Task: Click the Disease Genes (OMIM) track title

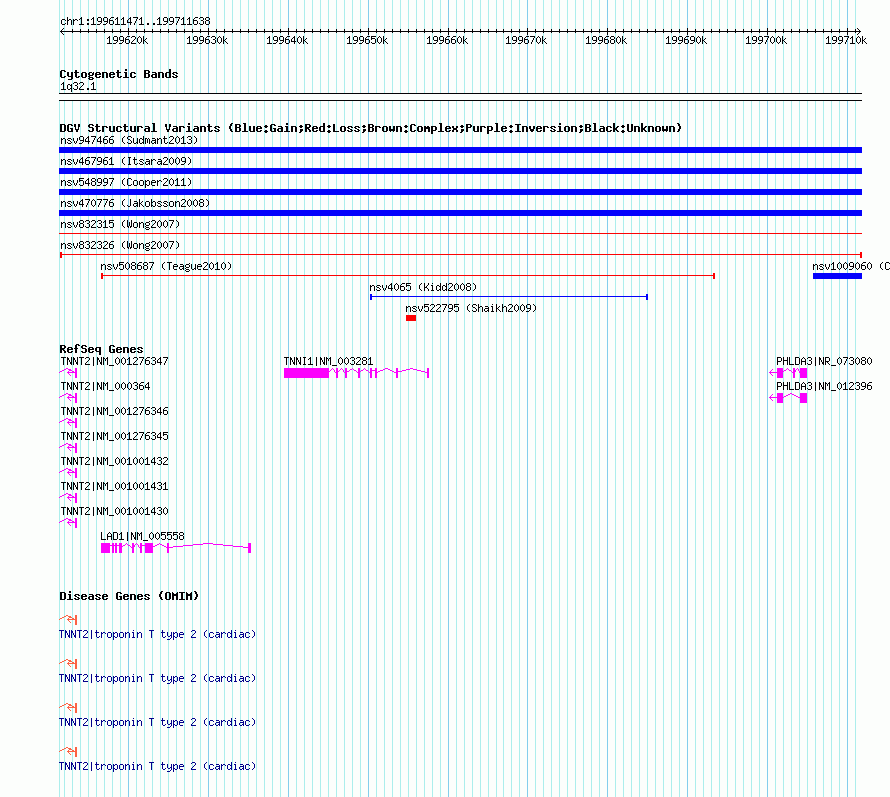Action: pos(129,596)
